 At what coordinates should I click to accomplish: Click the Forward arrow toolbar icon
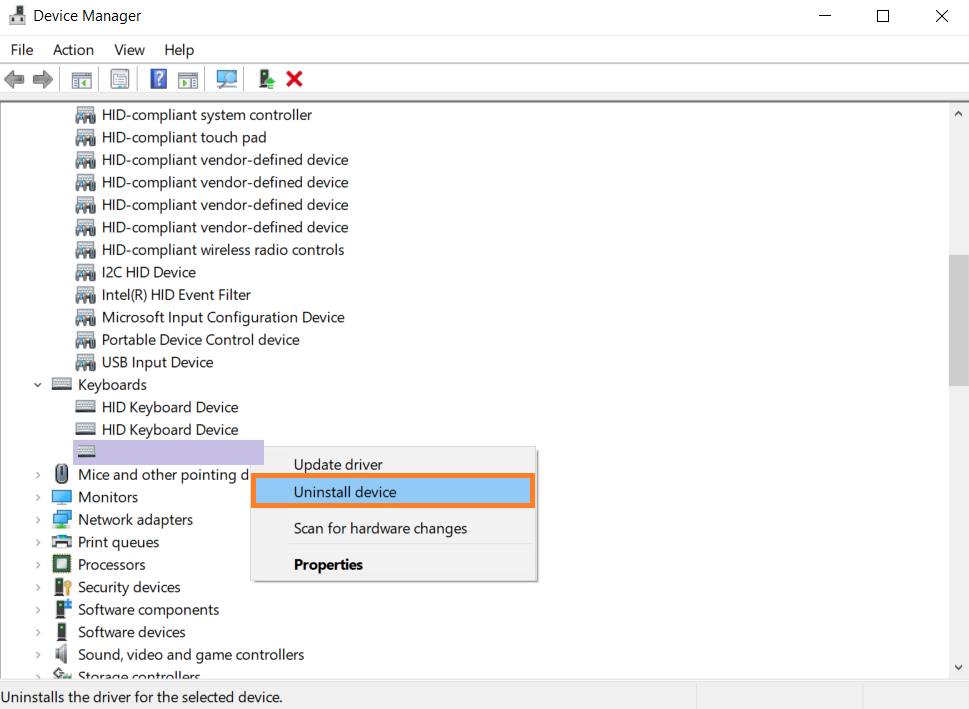[x=42, y=79]
